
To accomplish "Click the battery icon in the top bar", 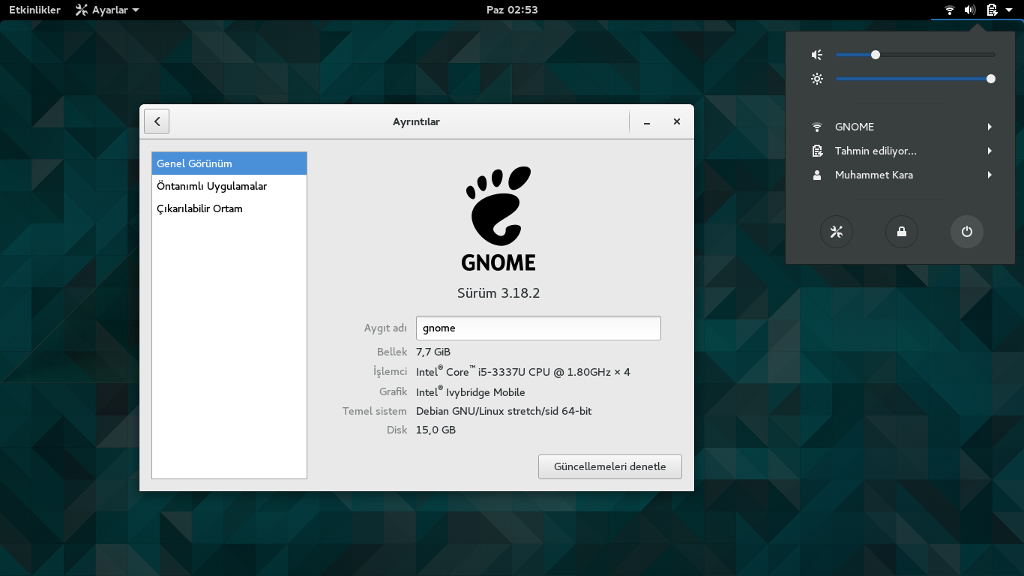I will pyautogui.click(x=991, y=10).
